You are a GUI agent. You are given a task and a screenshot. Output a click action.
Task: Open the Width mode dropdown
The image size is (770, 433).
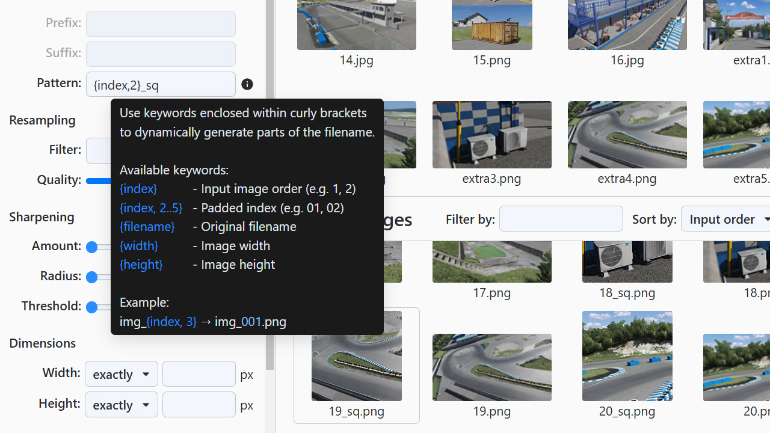pos(121,375)
